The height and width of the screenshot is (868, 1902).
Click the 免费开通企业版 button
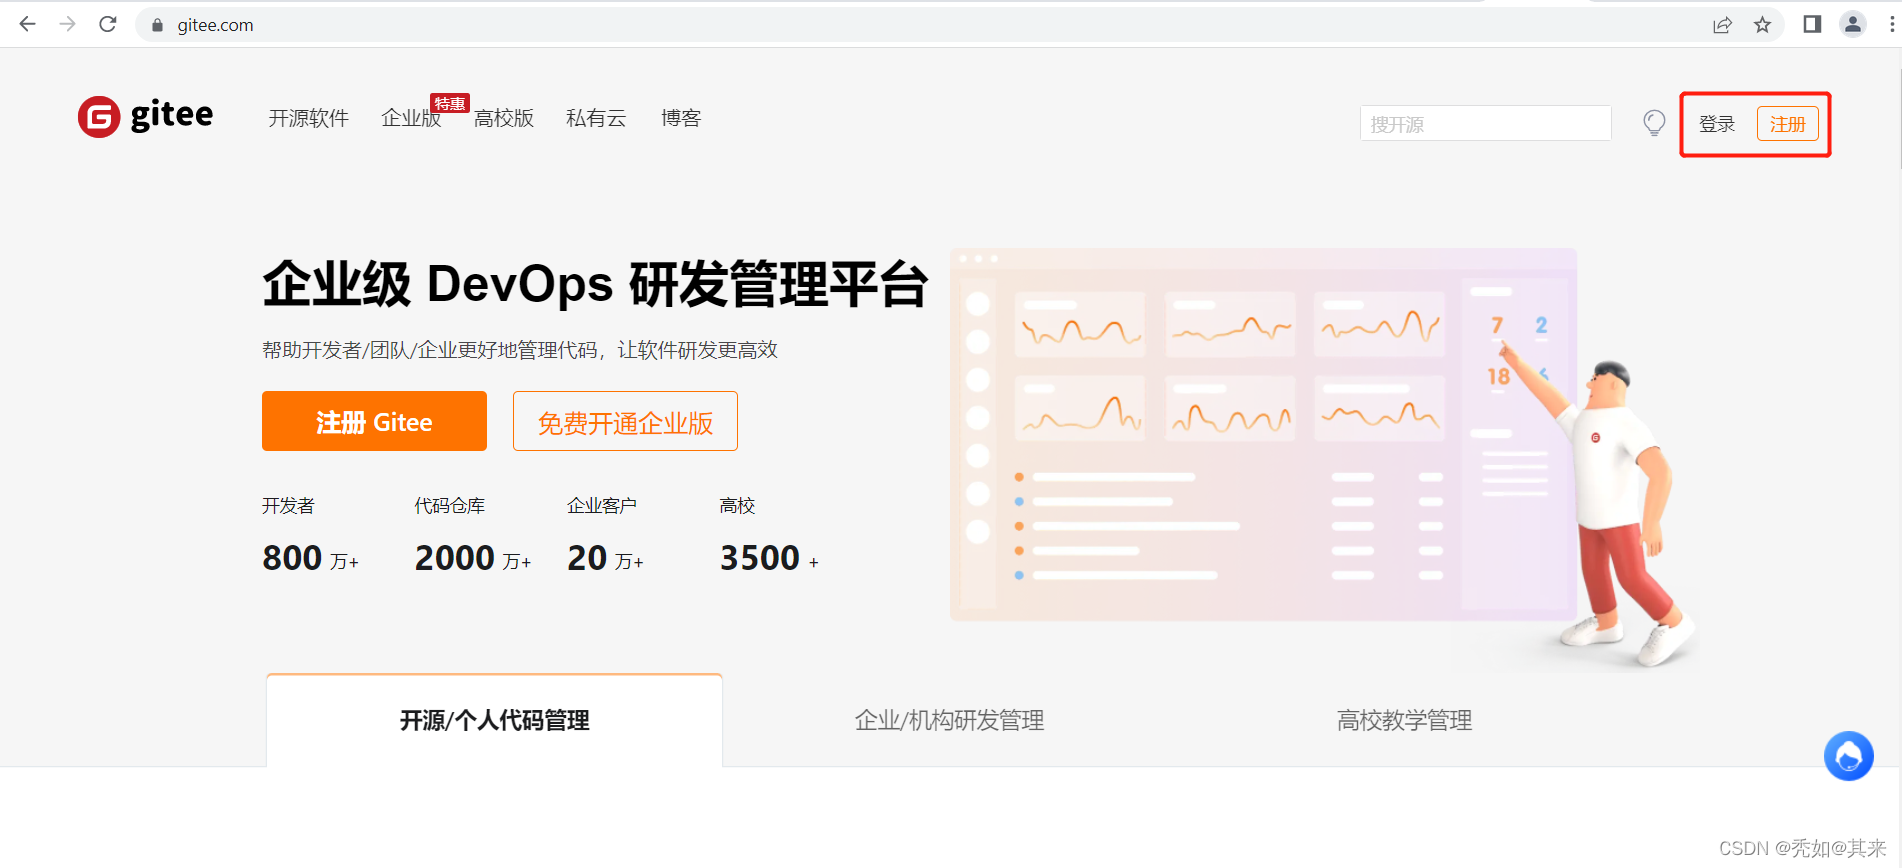625,421
